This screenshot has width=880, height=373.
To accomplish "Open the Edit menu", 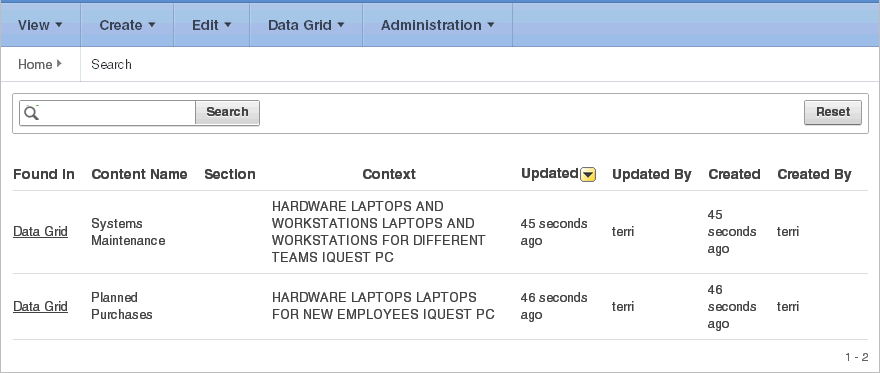I will [x=212, y=25].
